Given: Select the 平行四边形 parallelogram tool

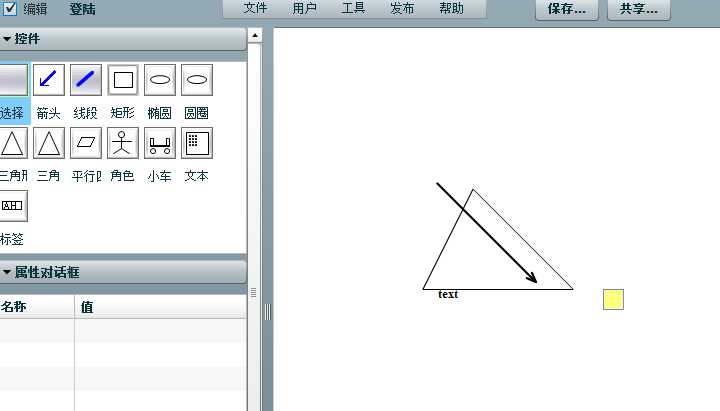Looking at the screenshot, I should [x=86, y=143].
